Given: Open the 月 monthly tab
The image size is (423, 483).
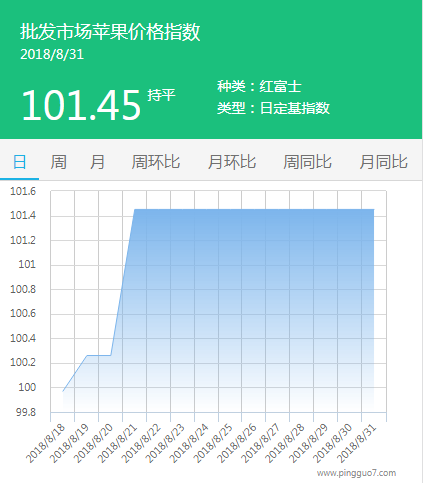Looking at the screenshot, I should (x=97, y=162).
